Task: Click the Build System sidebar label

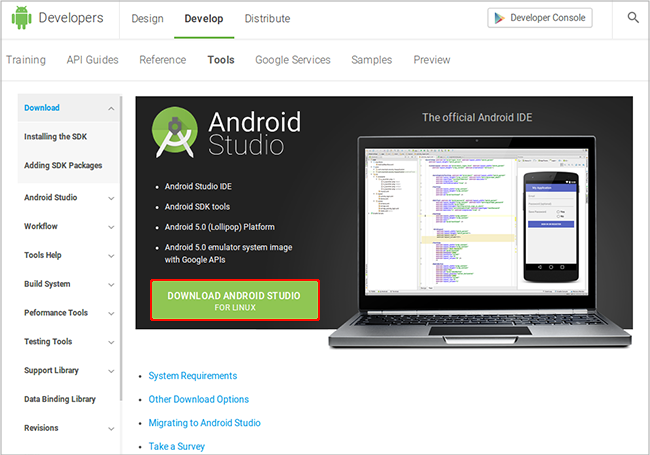Action: click(47, 284)
